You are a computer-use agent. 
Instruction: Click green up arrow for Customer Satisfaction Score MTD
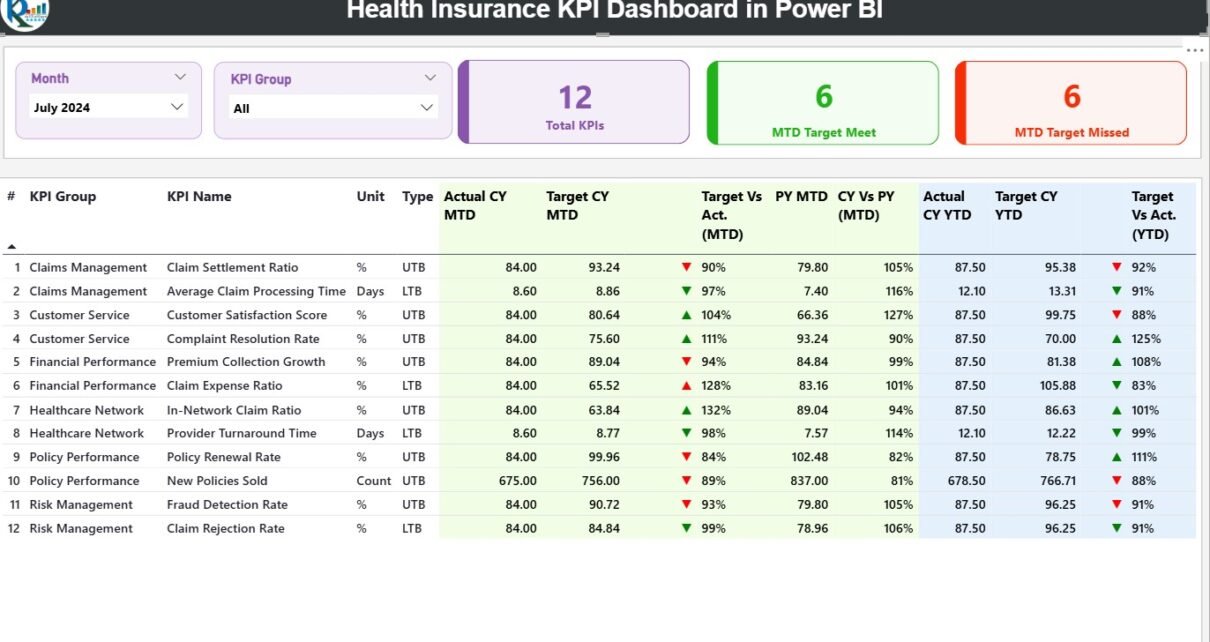[686, 315]
